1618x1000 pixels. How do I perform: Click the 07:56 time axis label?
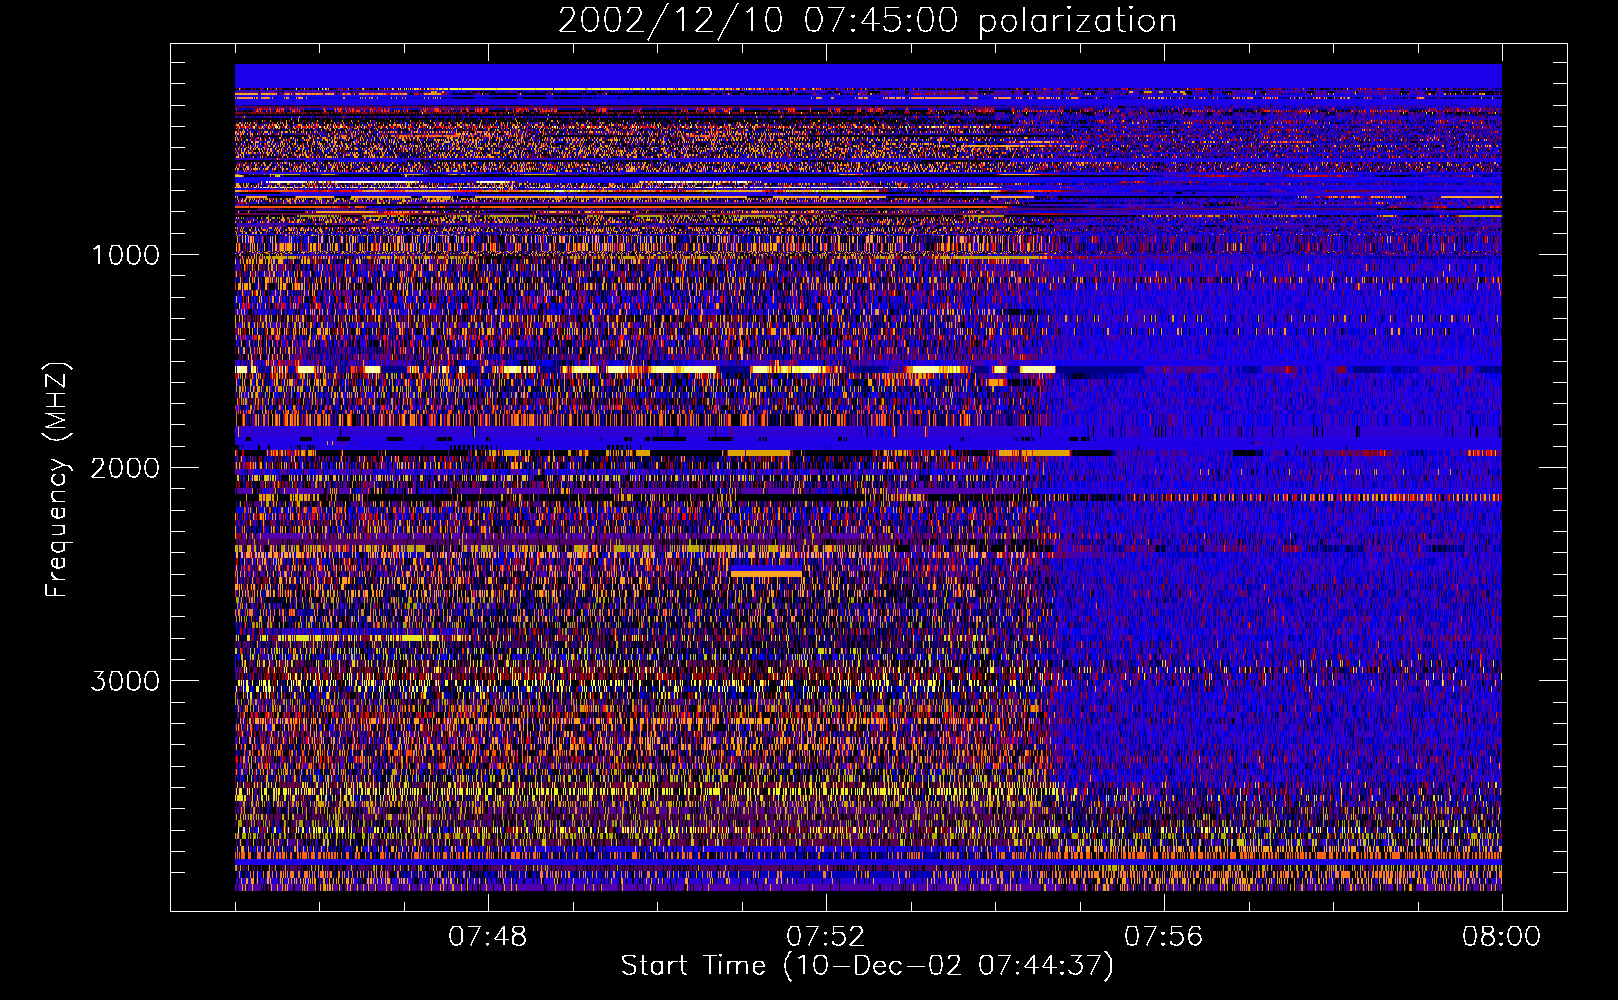1164,937
